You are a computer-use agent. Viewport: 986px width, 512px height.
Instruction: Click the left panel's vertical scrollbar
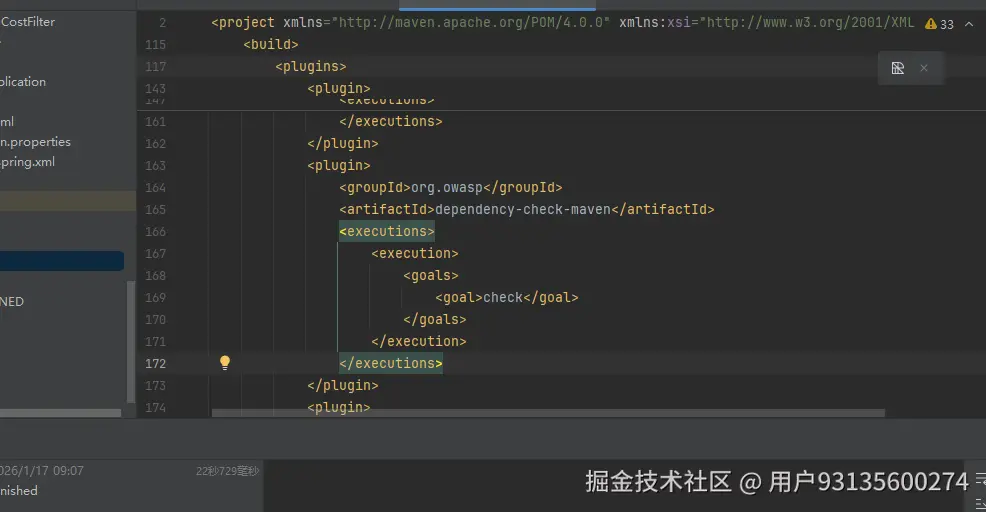point(131,342)
